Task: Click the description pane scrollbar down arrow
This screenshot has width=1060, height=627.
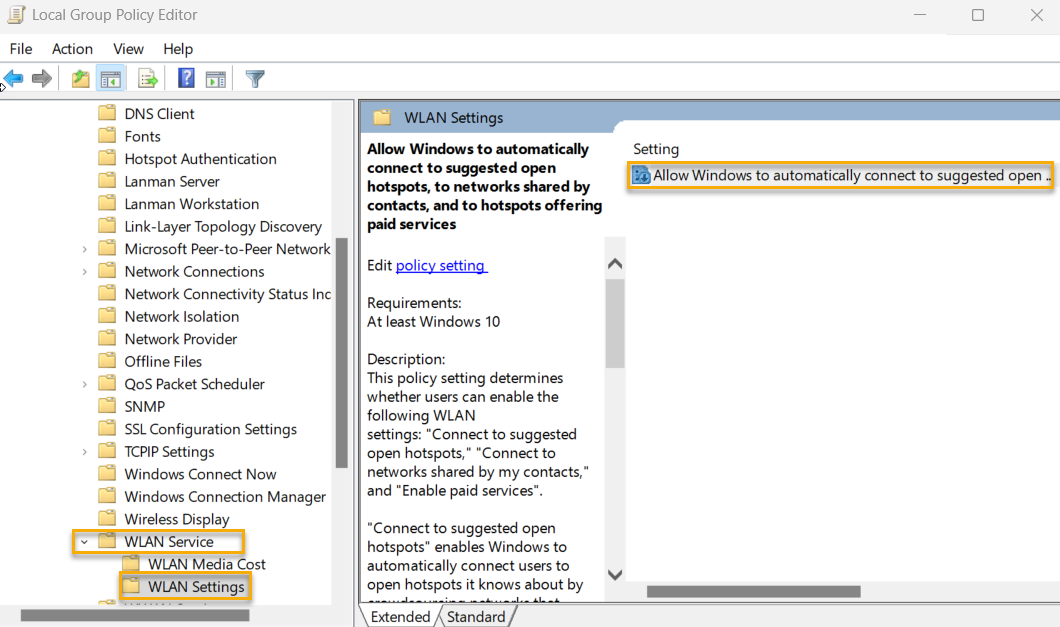Action: click(614, 575)
